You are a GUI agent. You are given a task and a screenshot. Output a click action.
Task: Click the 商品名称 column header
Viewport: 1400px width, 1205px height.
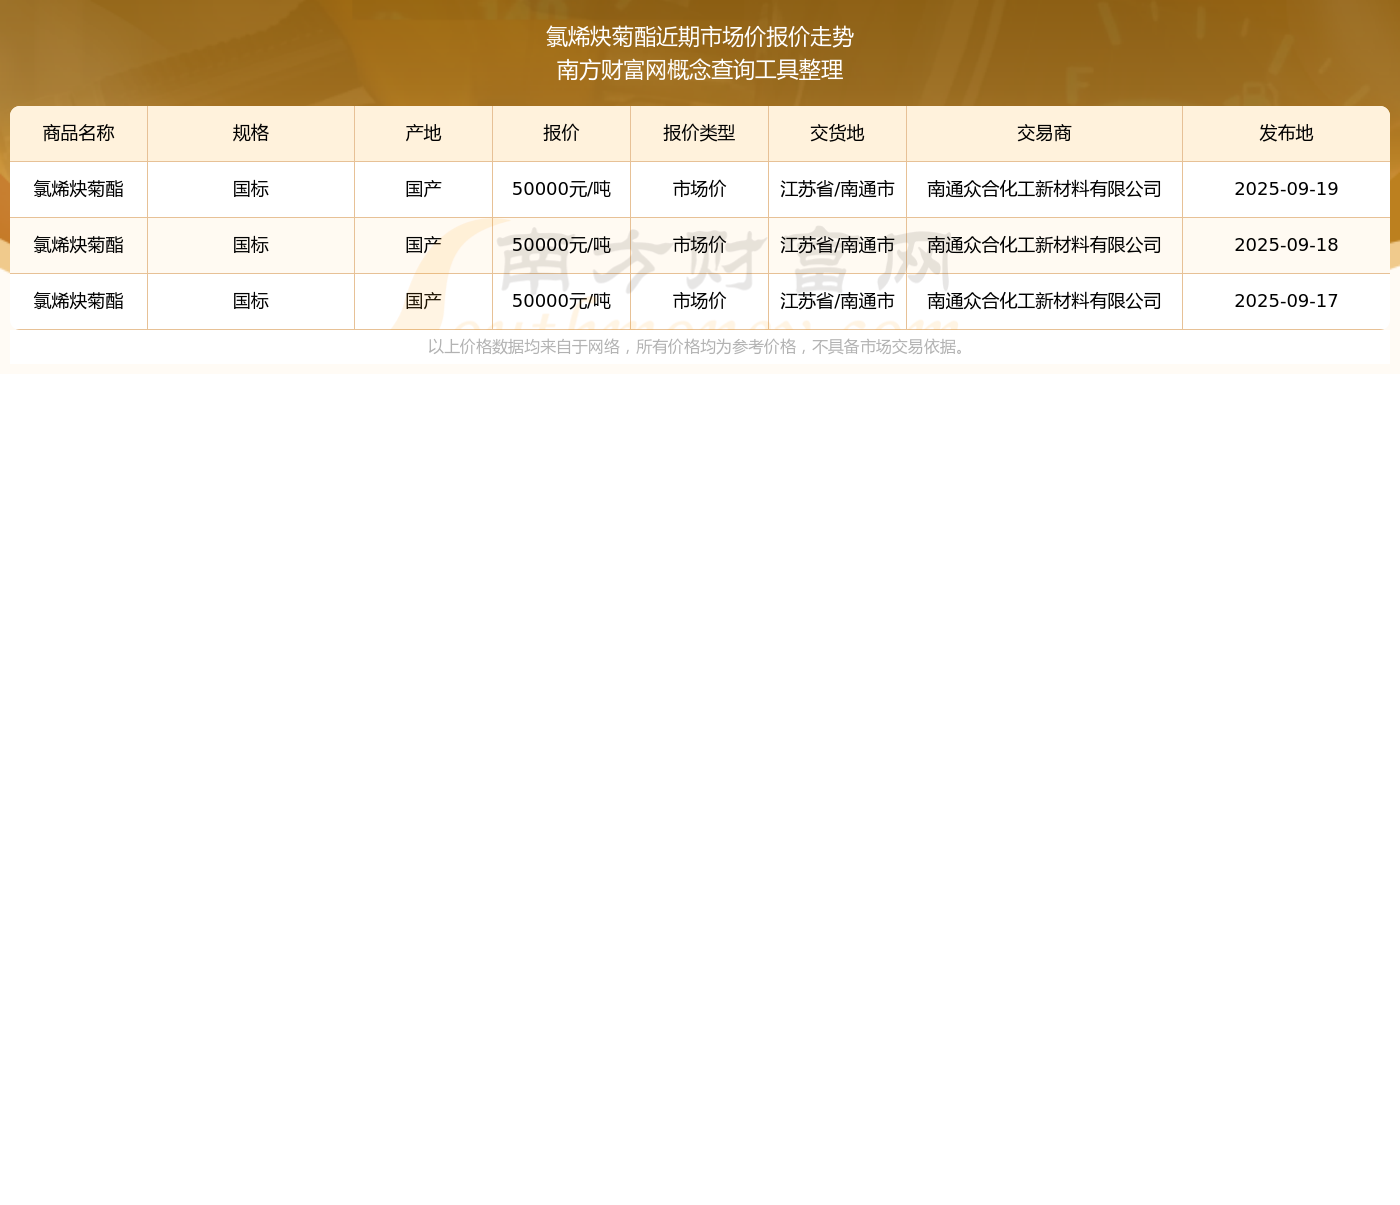tap(79, 133)
